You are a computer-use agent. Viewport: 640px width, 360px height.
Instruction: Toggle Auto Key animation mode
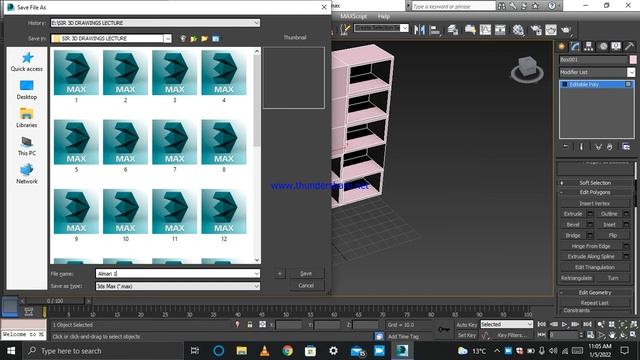pyautogui.click(x=467, y=324)
